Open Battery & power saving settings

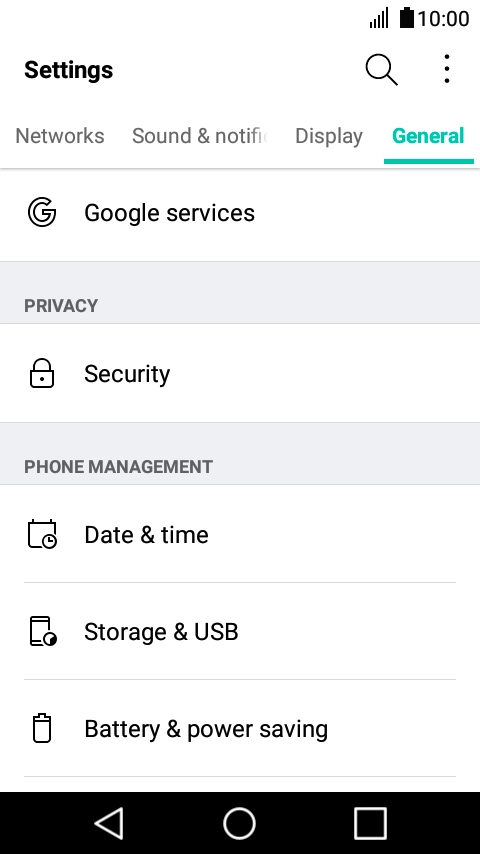(240, 728)
